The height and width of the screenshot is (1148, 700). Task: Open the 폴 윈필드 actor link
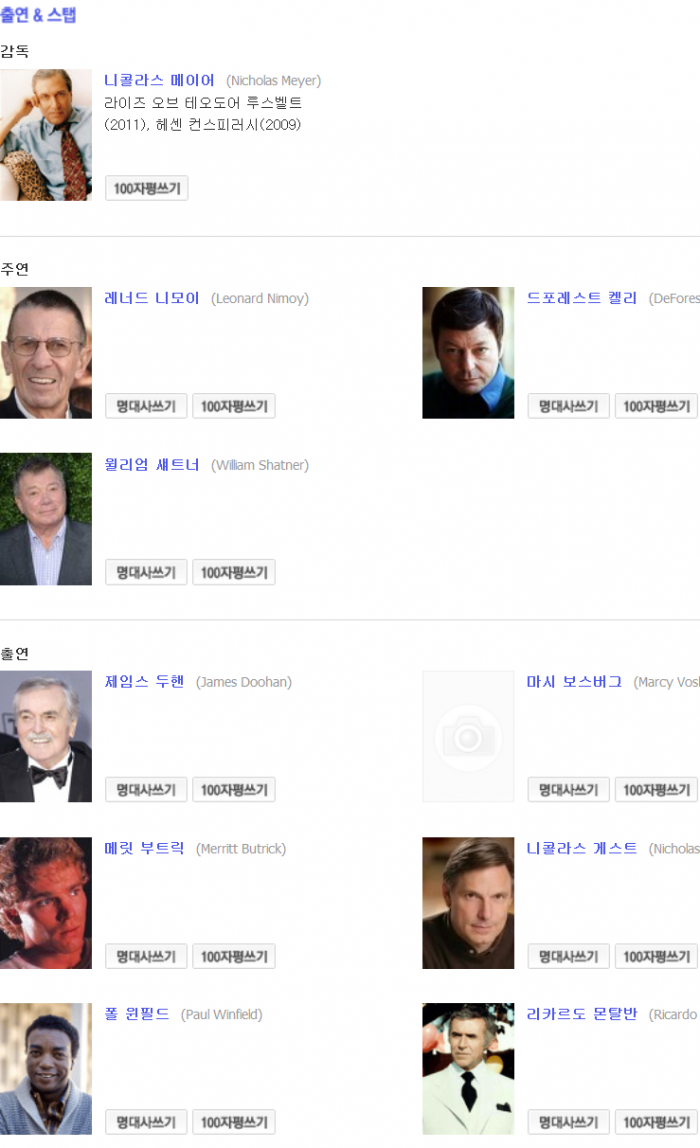pos(137,1013)
